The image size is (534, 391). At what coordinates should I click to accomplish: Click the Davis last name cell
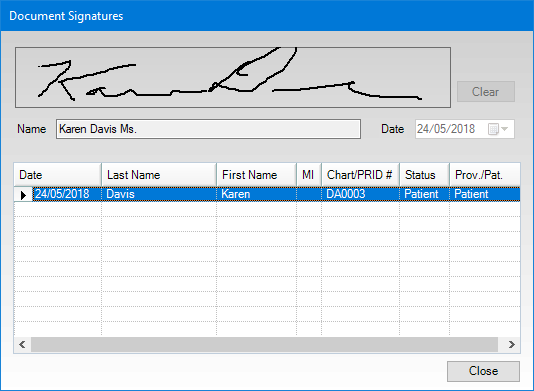point(159,194)
